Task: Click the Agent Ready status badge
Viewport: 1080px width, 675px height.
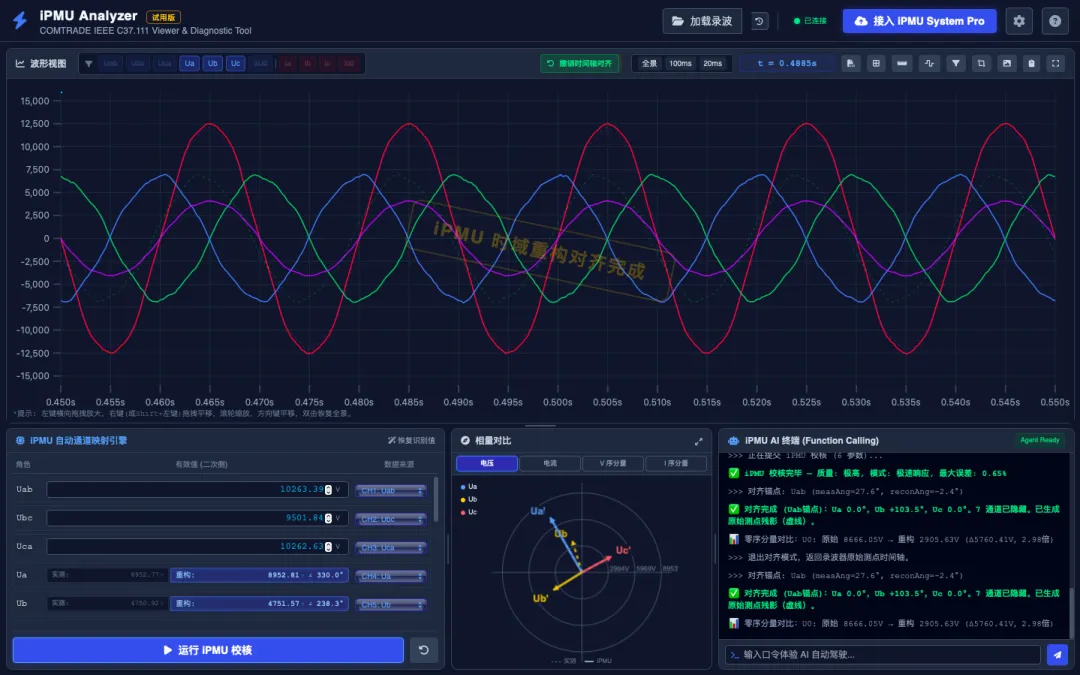Action: 1039,440
